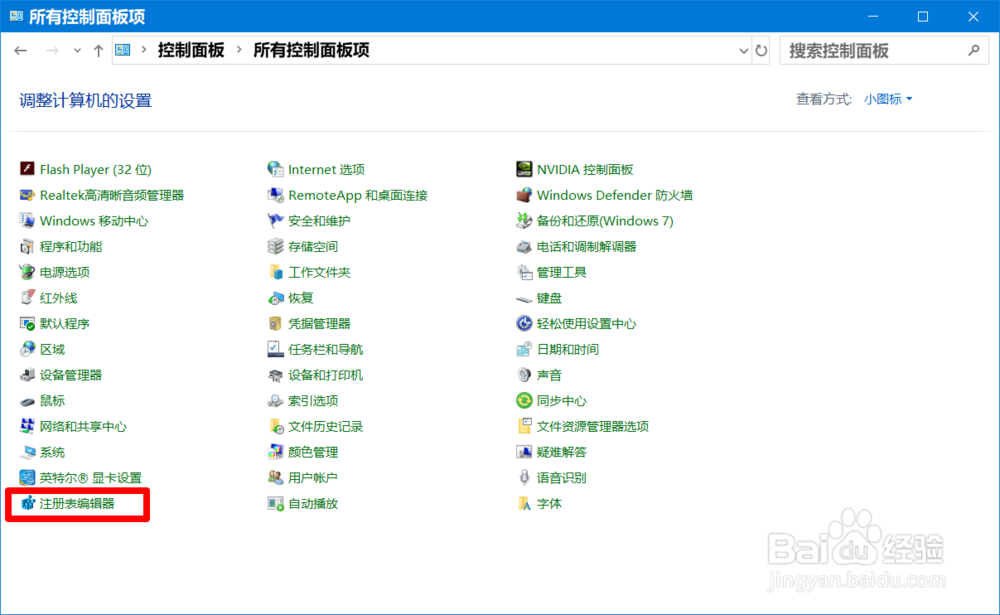Screen dimensions: 1000x615
Task: Open 英特尔® 显卡设置 icon
Action: click(x=27, y=478)
